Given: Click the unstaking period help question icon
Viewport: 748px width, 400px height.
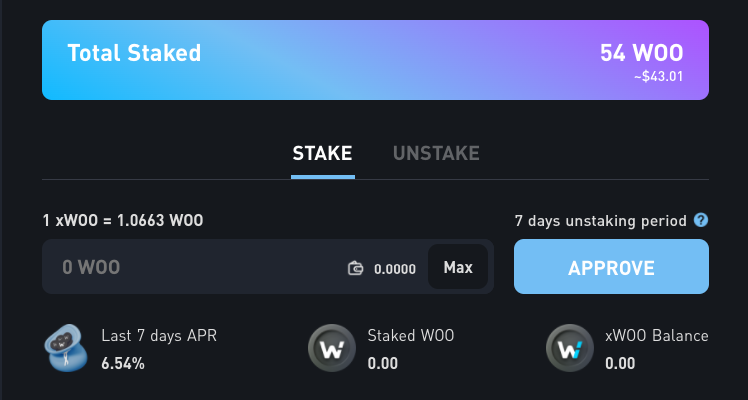Looking at the screenshot, I should (x=701, y=220).
